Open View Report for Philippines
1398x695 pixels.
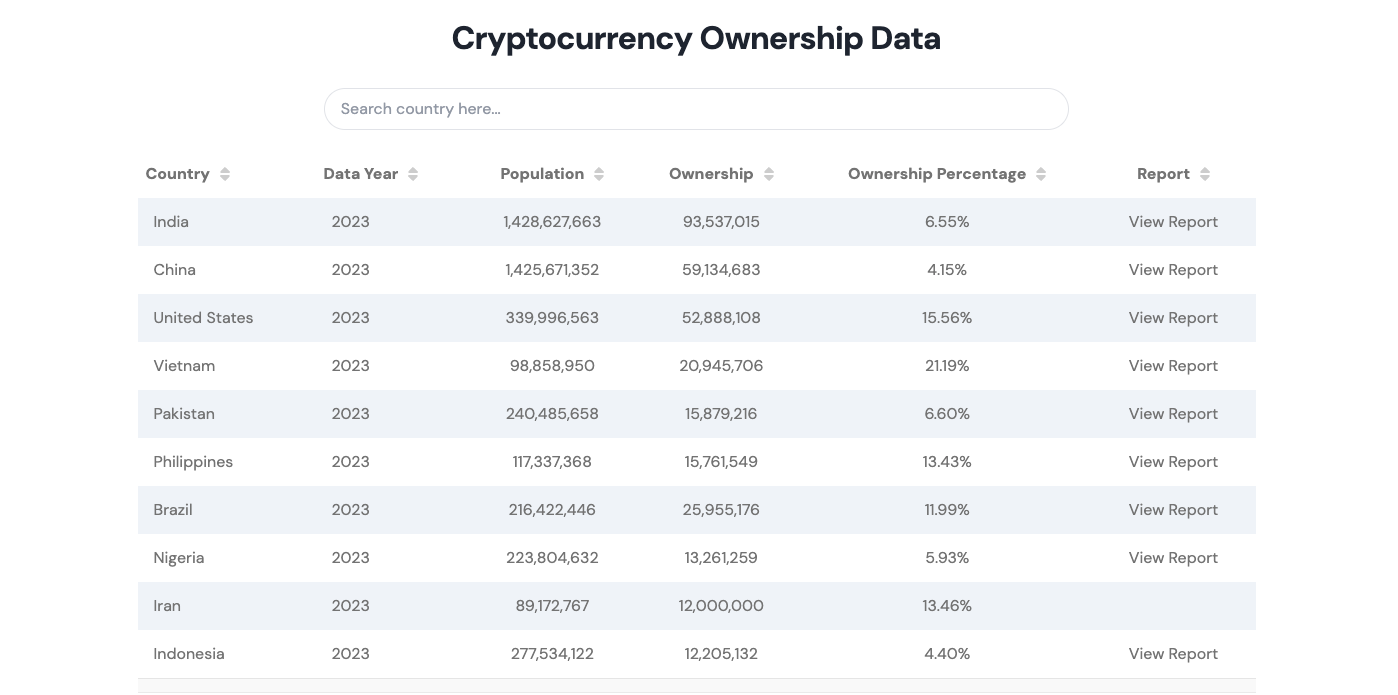point(1173,462)
